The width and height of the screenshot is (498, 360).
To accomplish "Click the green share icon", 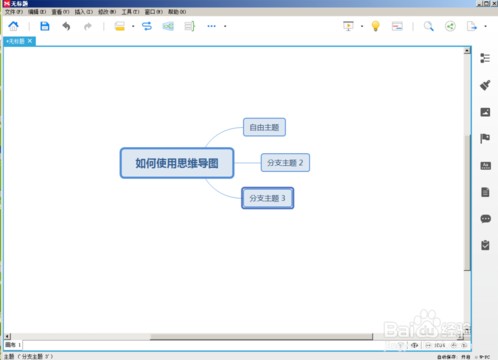I will tap(450, 26).
